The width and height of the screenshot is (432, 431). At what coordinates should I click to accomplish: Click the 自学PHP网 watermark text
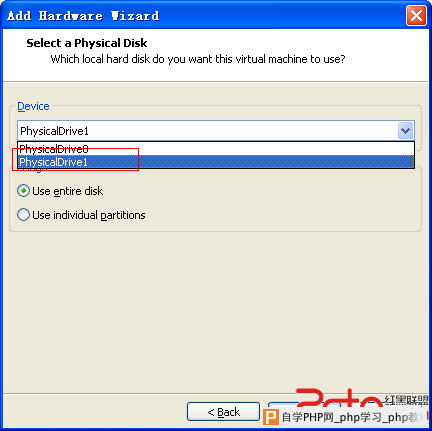308,417
